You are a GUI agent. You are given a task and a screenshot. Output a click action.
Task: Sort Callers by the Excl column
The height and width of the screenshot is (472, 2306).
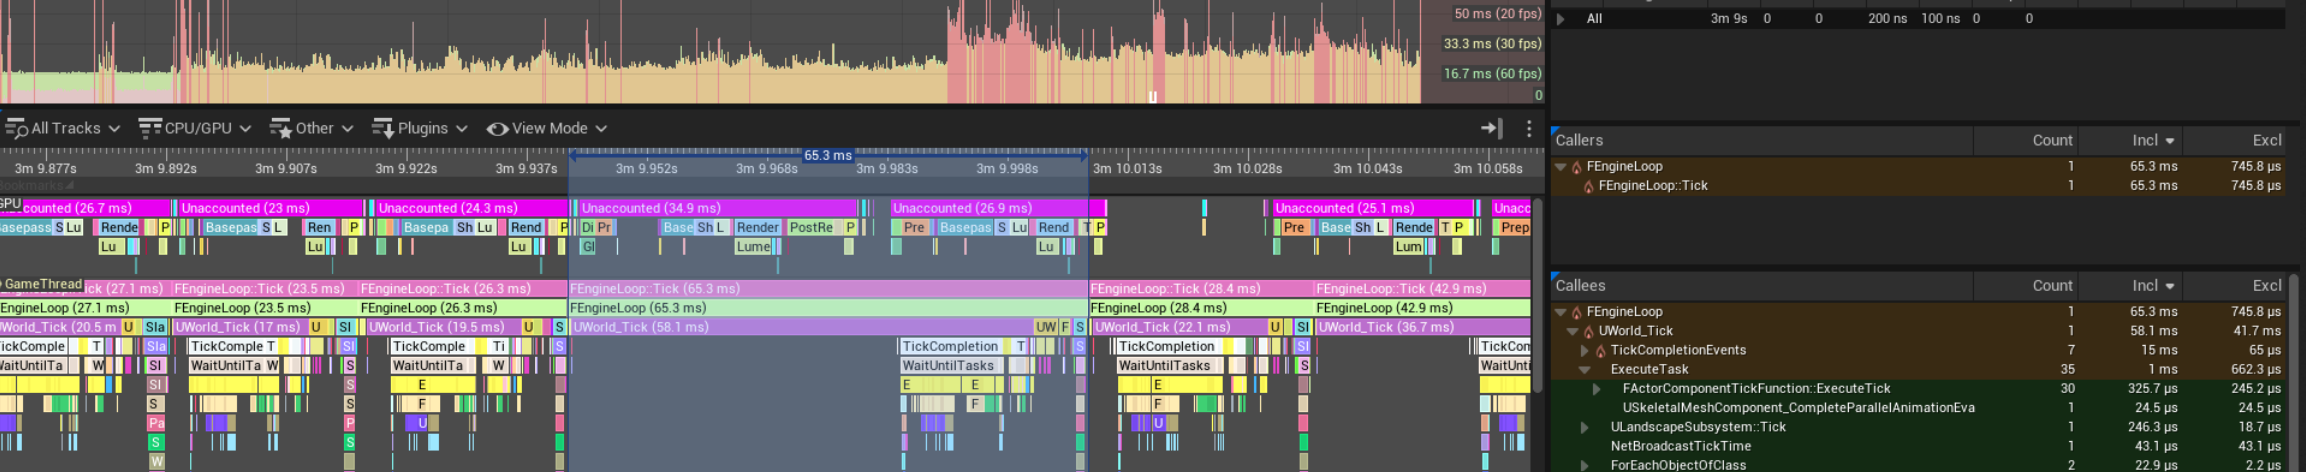coord(2266,141)
